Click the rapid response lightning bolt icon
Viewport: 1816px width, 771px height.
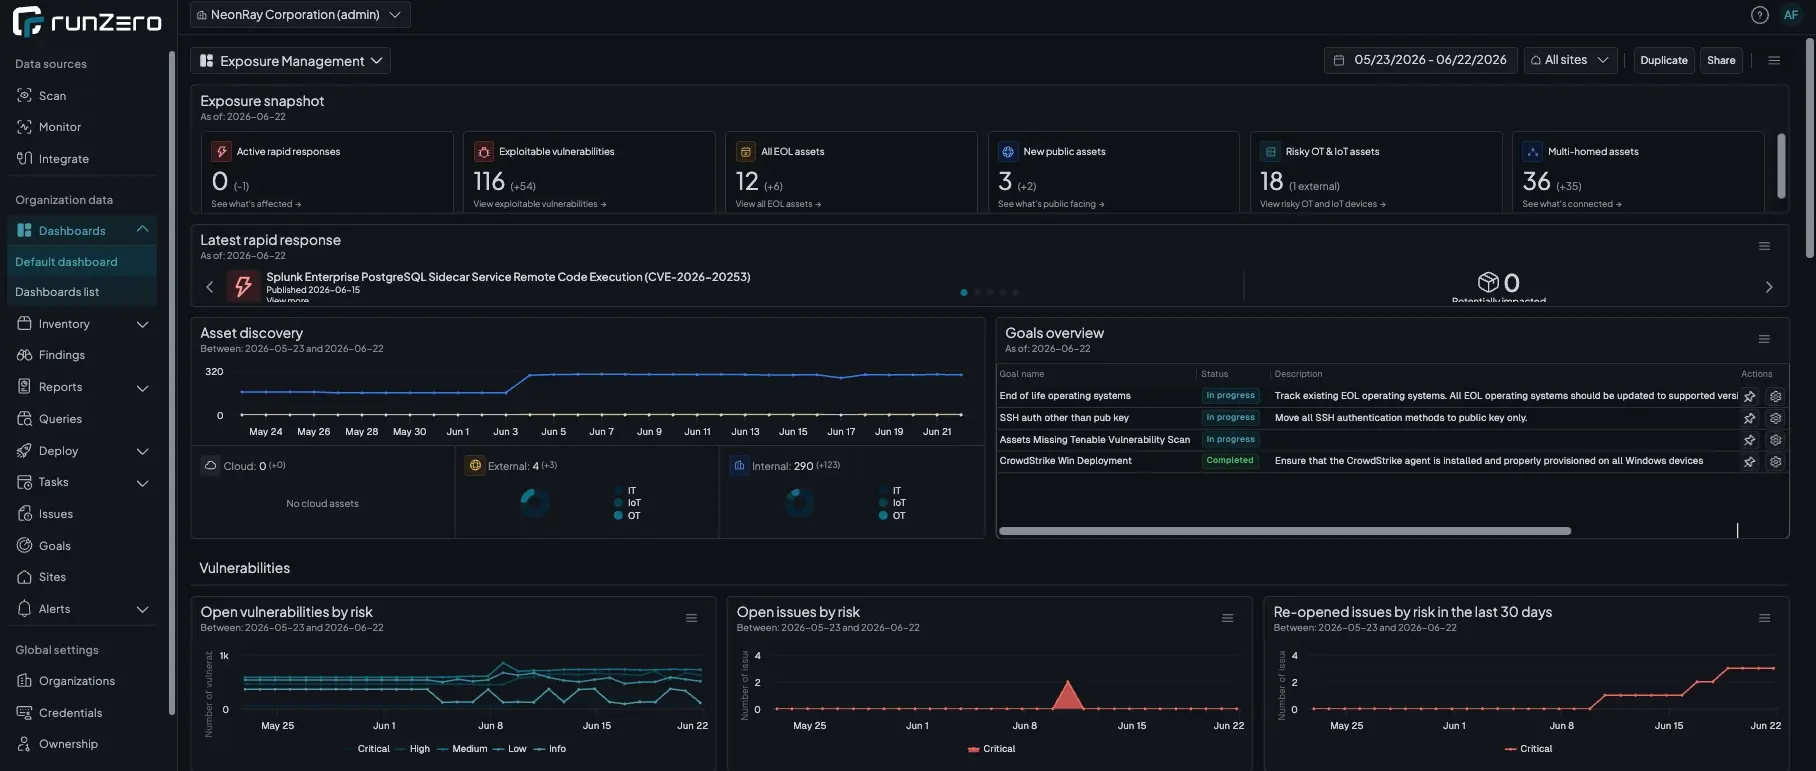[x=243, y=286]
